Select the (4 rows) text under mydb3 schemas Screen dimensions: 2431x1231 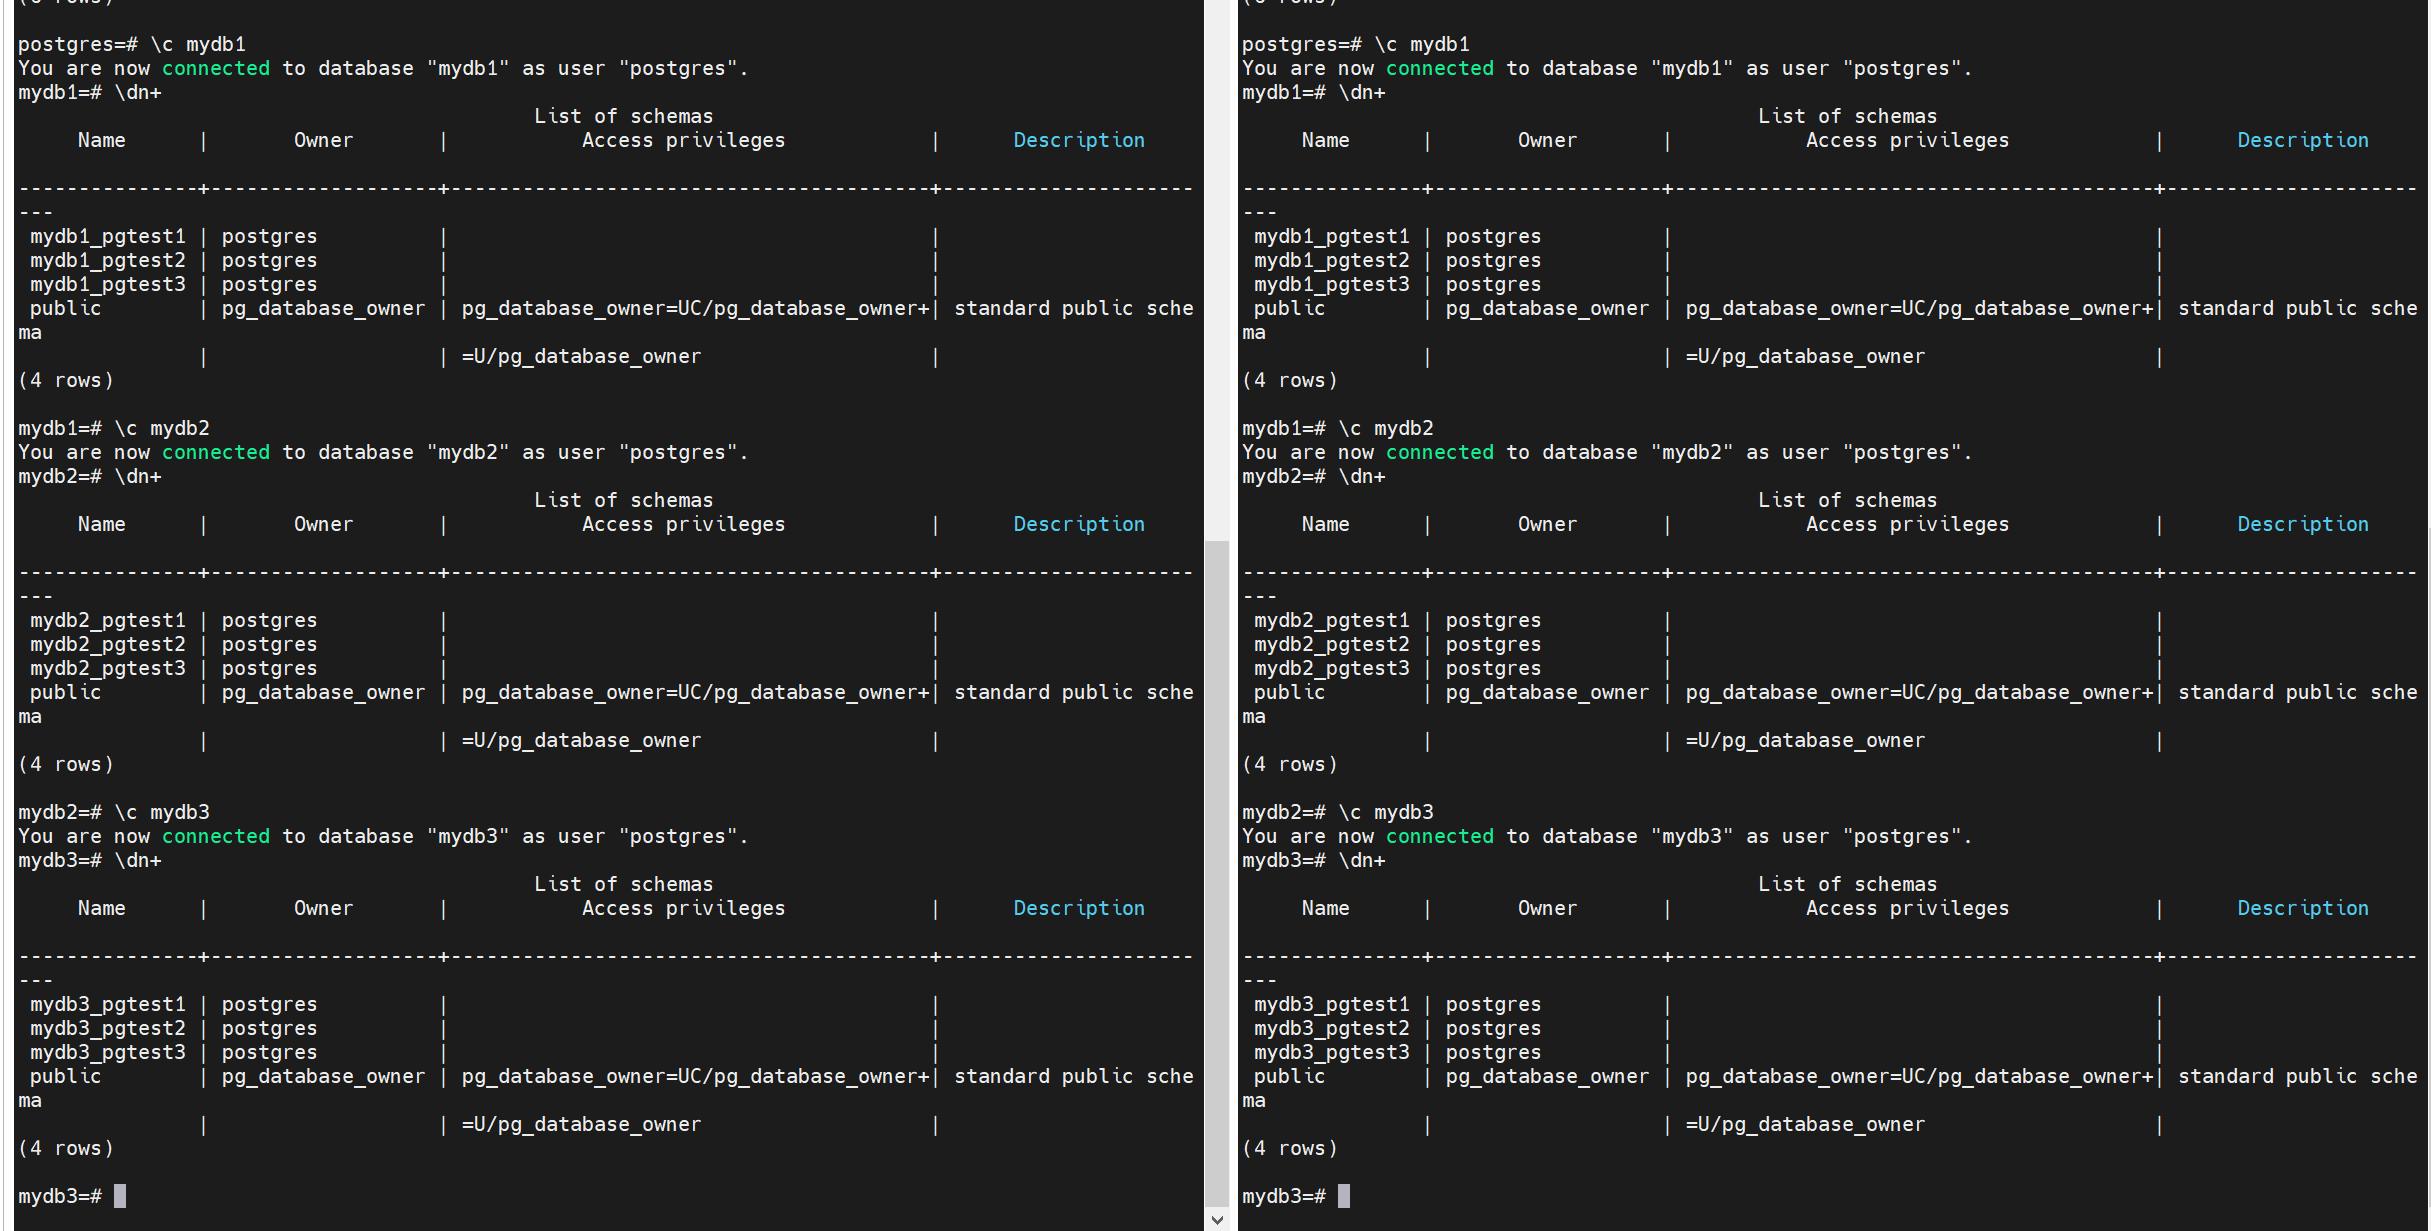tap(65, 1148)
